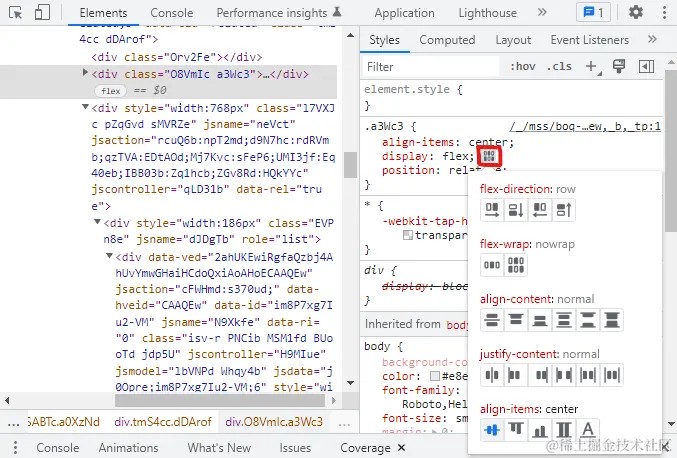Image resolution: width=677 pixels, height=458 pixels.
Task: Open the DevTools three-dot customize menu
Action: (664, 12)
